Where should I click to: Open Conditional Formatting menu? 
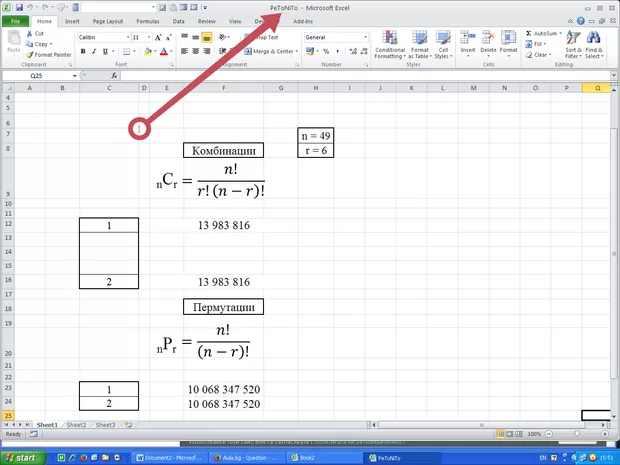[x=390, y=45]
